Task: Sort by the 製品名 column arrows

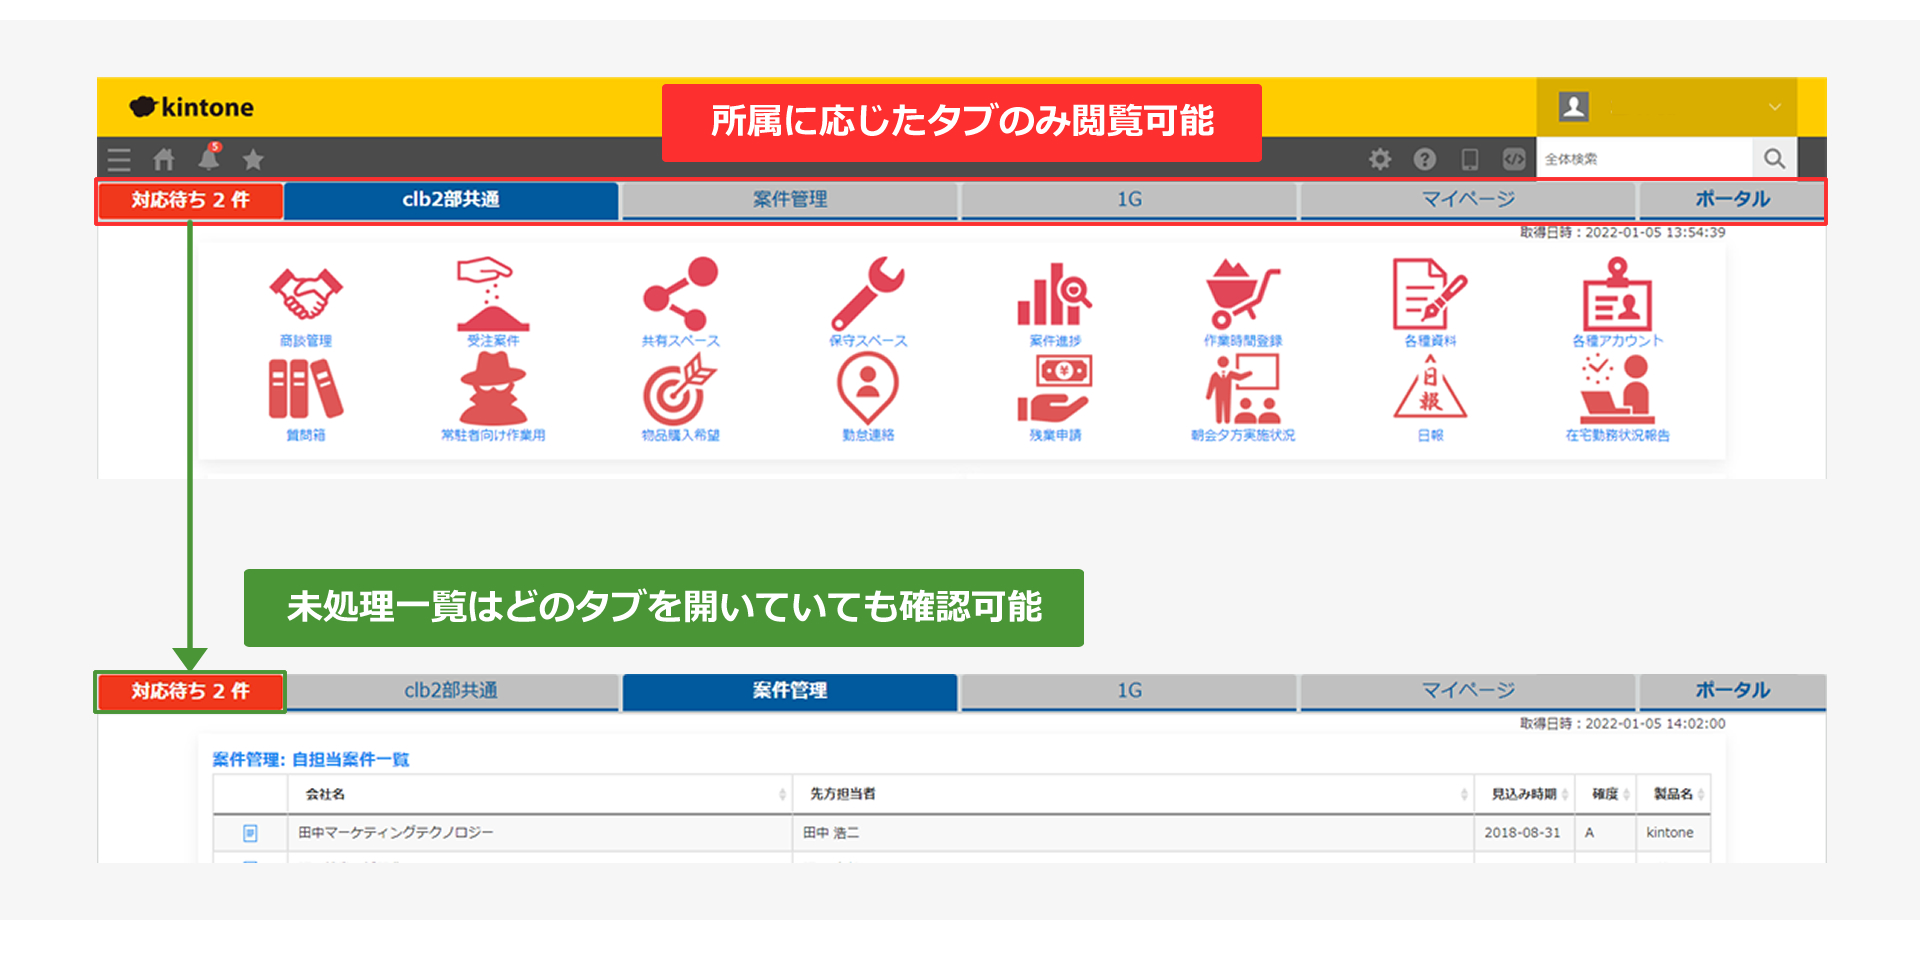Action: [1701, 794]
